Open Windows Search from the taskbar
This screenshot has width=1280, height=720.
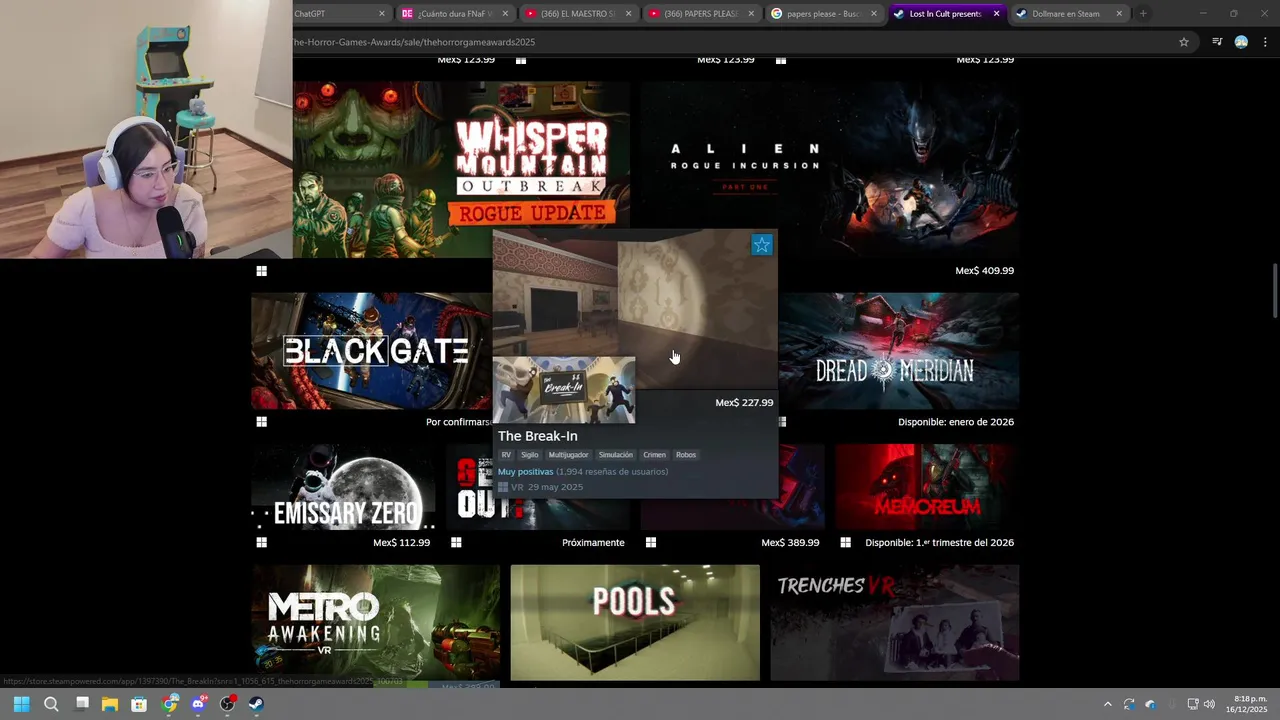51,704
